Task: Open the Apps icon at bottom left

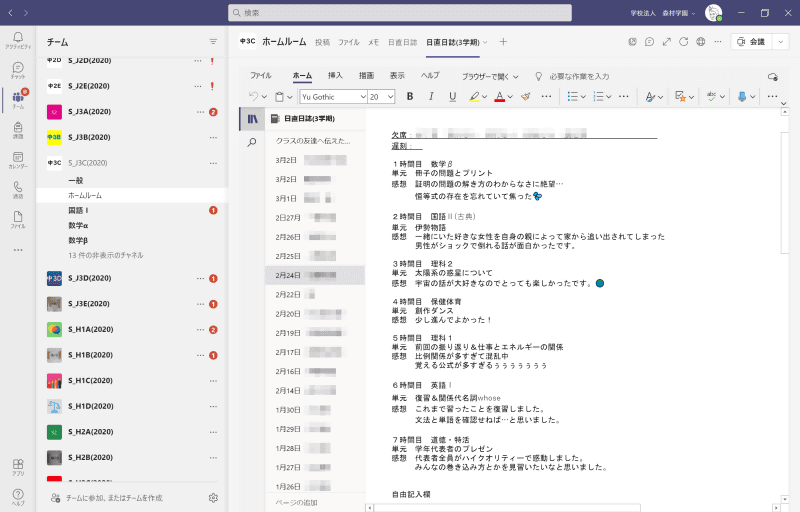Action: click(18, 467)
